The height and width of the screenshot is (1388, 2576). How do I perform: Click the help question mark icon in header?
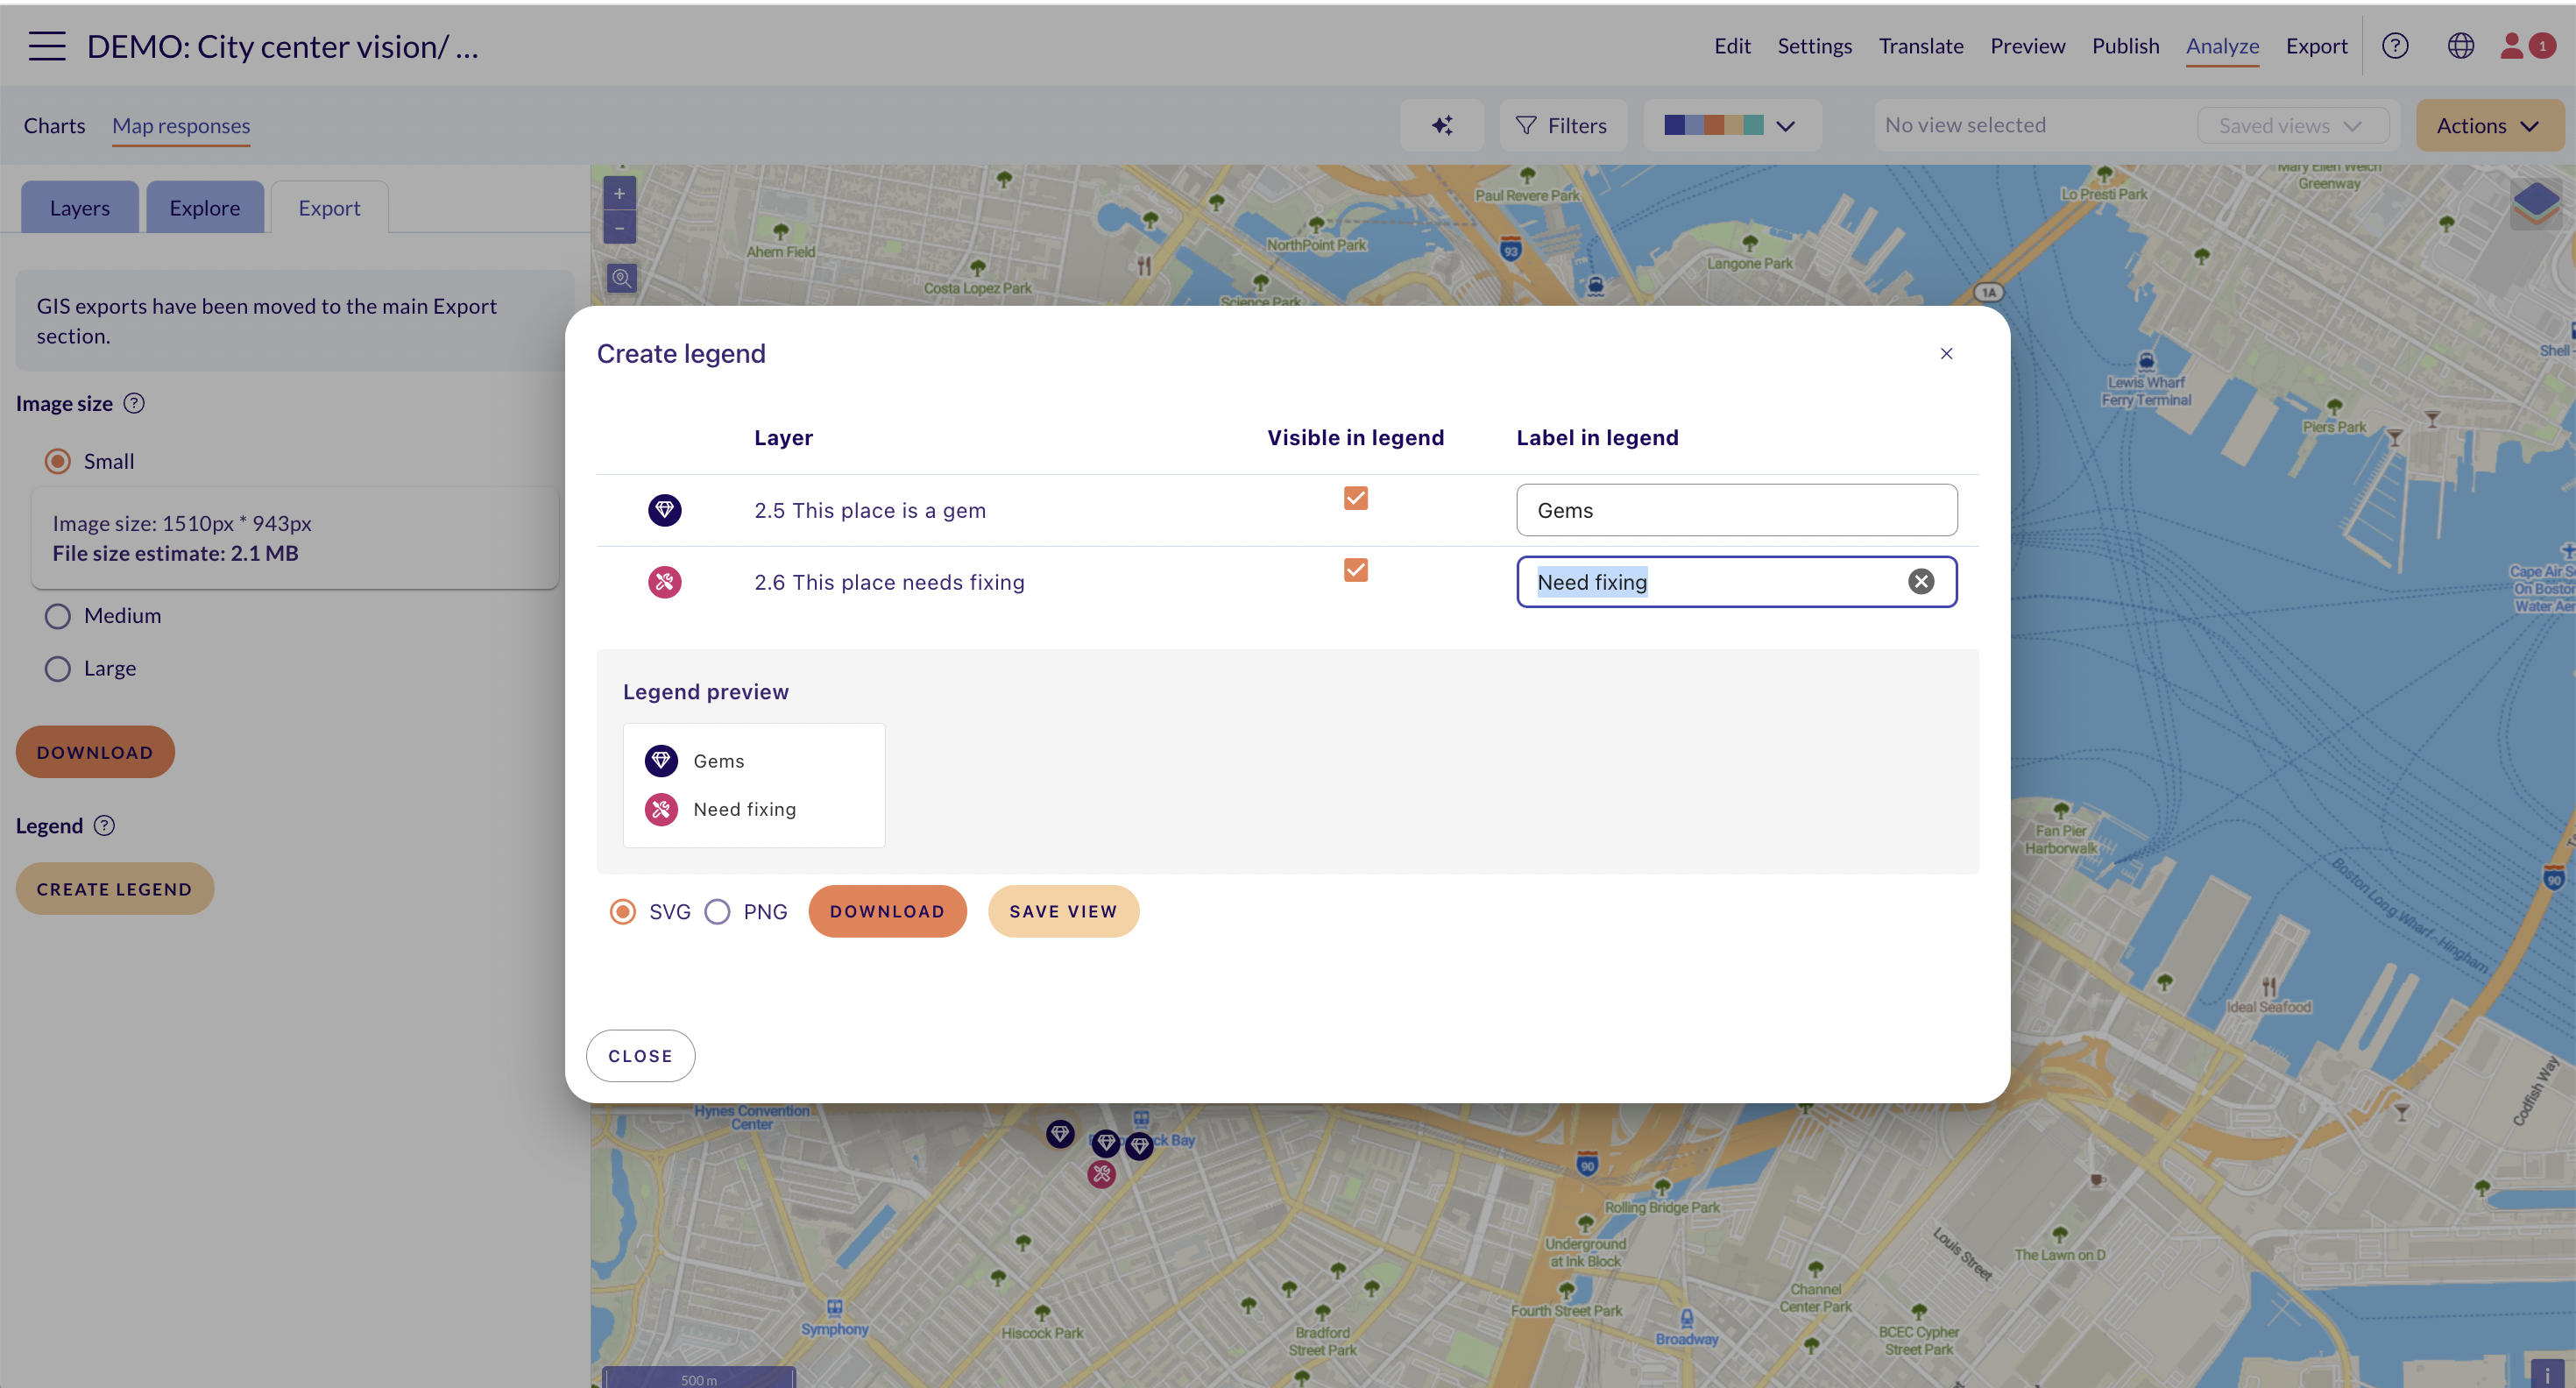2395,46
